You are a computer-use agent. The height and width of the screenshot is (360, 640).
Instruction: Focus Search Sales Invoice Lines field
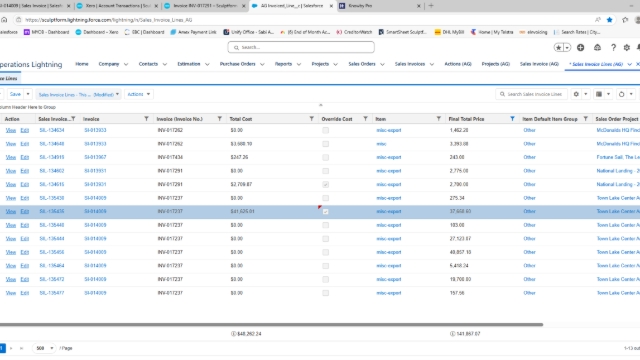(x=531, y=94)
